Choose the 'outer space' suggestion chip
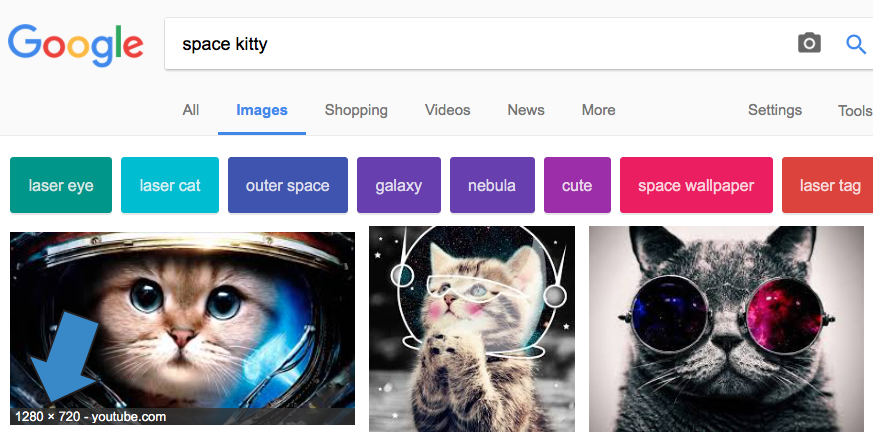873x441 pixels. [287, 185]
